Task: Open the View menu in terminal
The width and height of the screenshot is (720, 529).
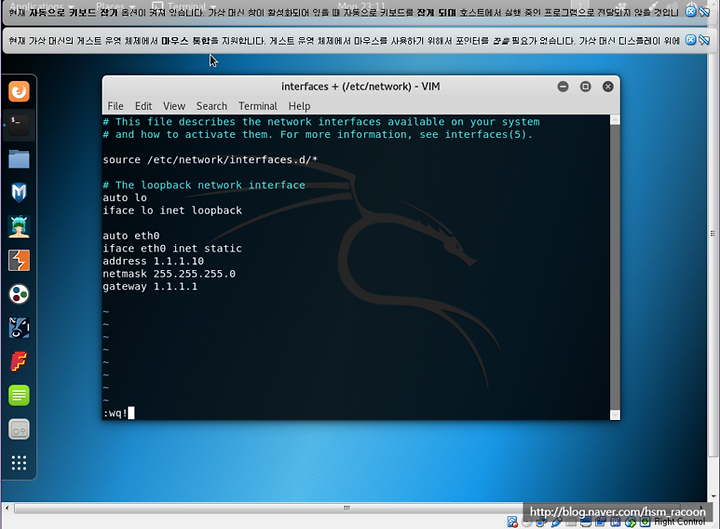Action: pyautogui.click(x=174, y=106)
